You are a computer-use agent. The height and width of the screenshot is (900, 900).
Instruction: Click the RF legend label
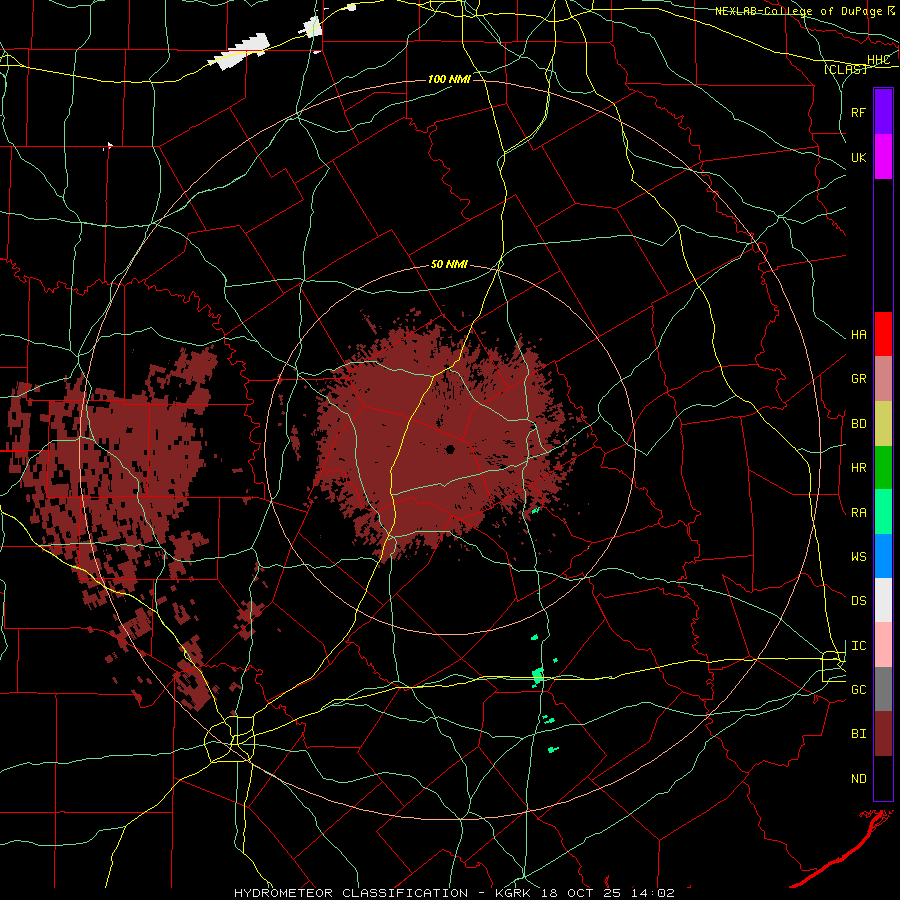[858, 112]
